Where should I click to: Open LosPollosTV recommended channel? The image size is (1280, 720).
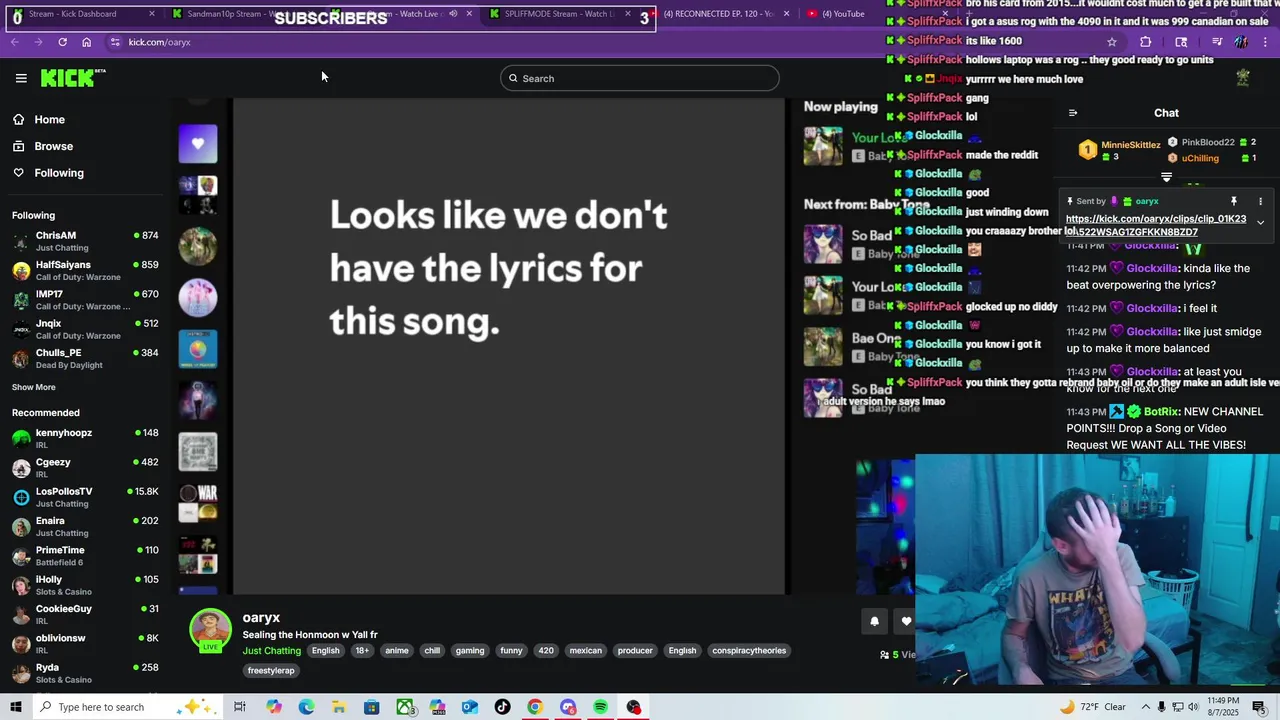pyautogui.click(x=85, y=497)
